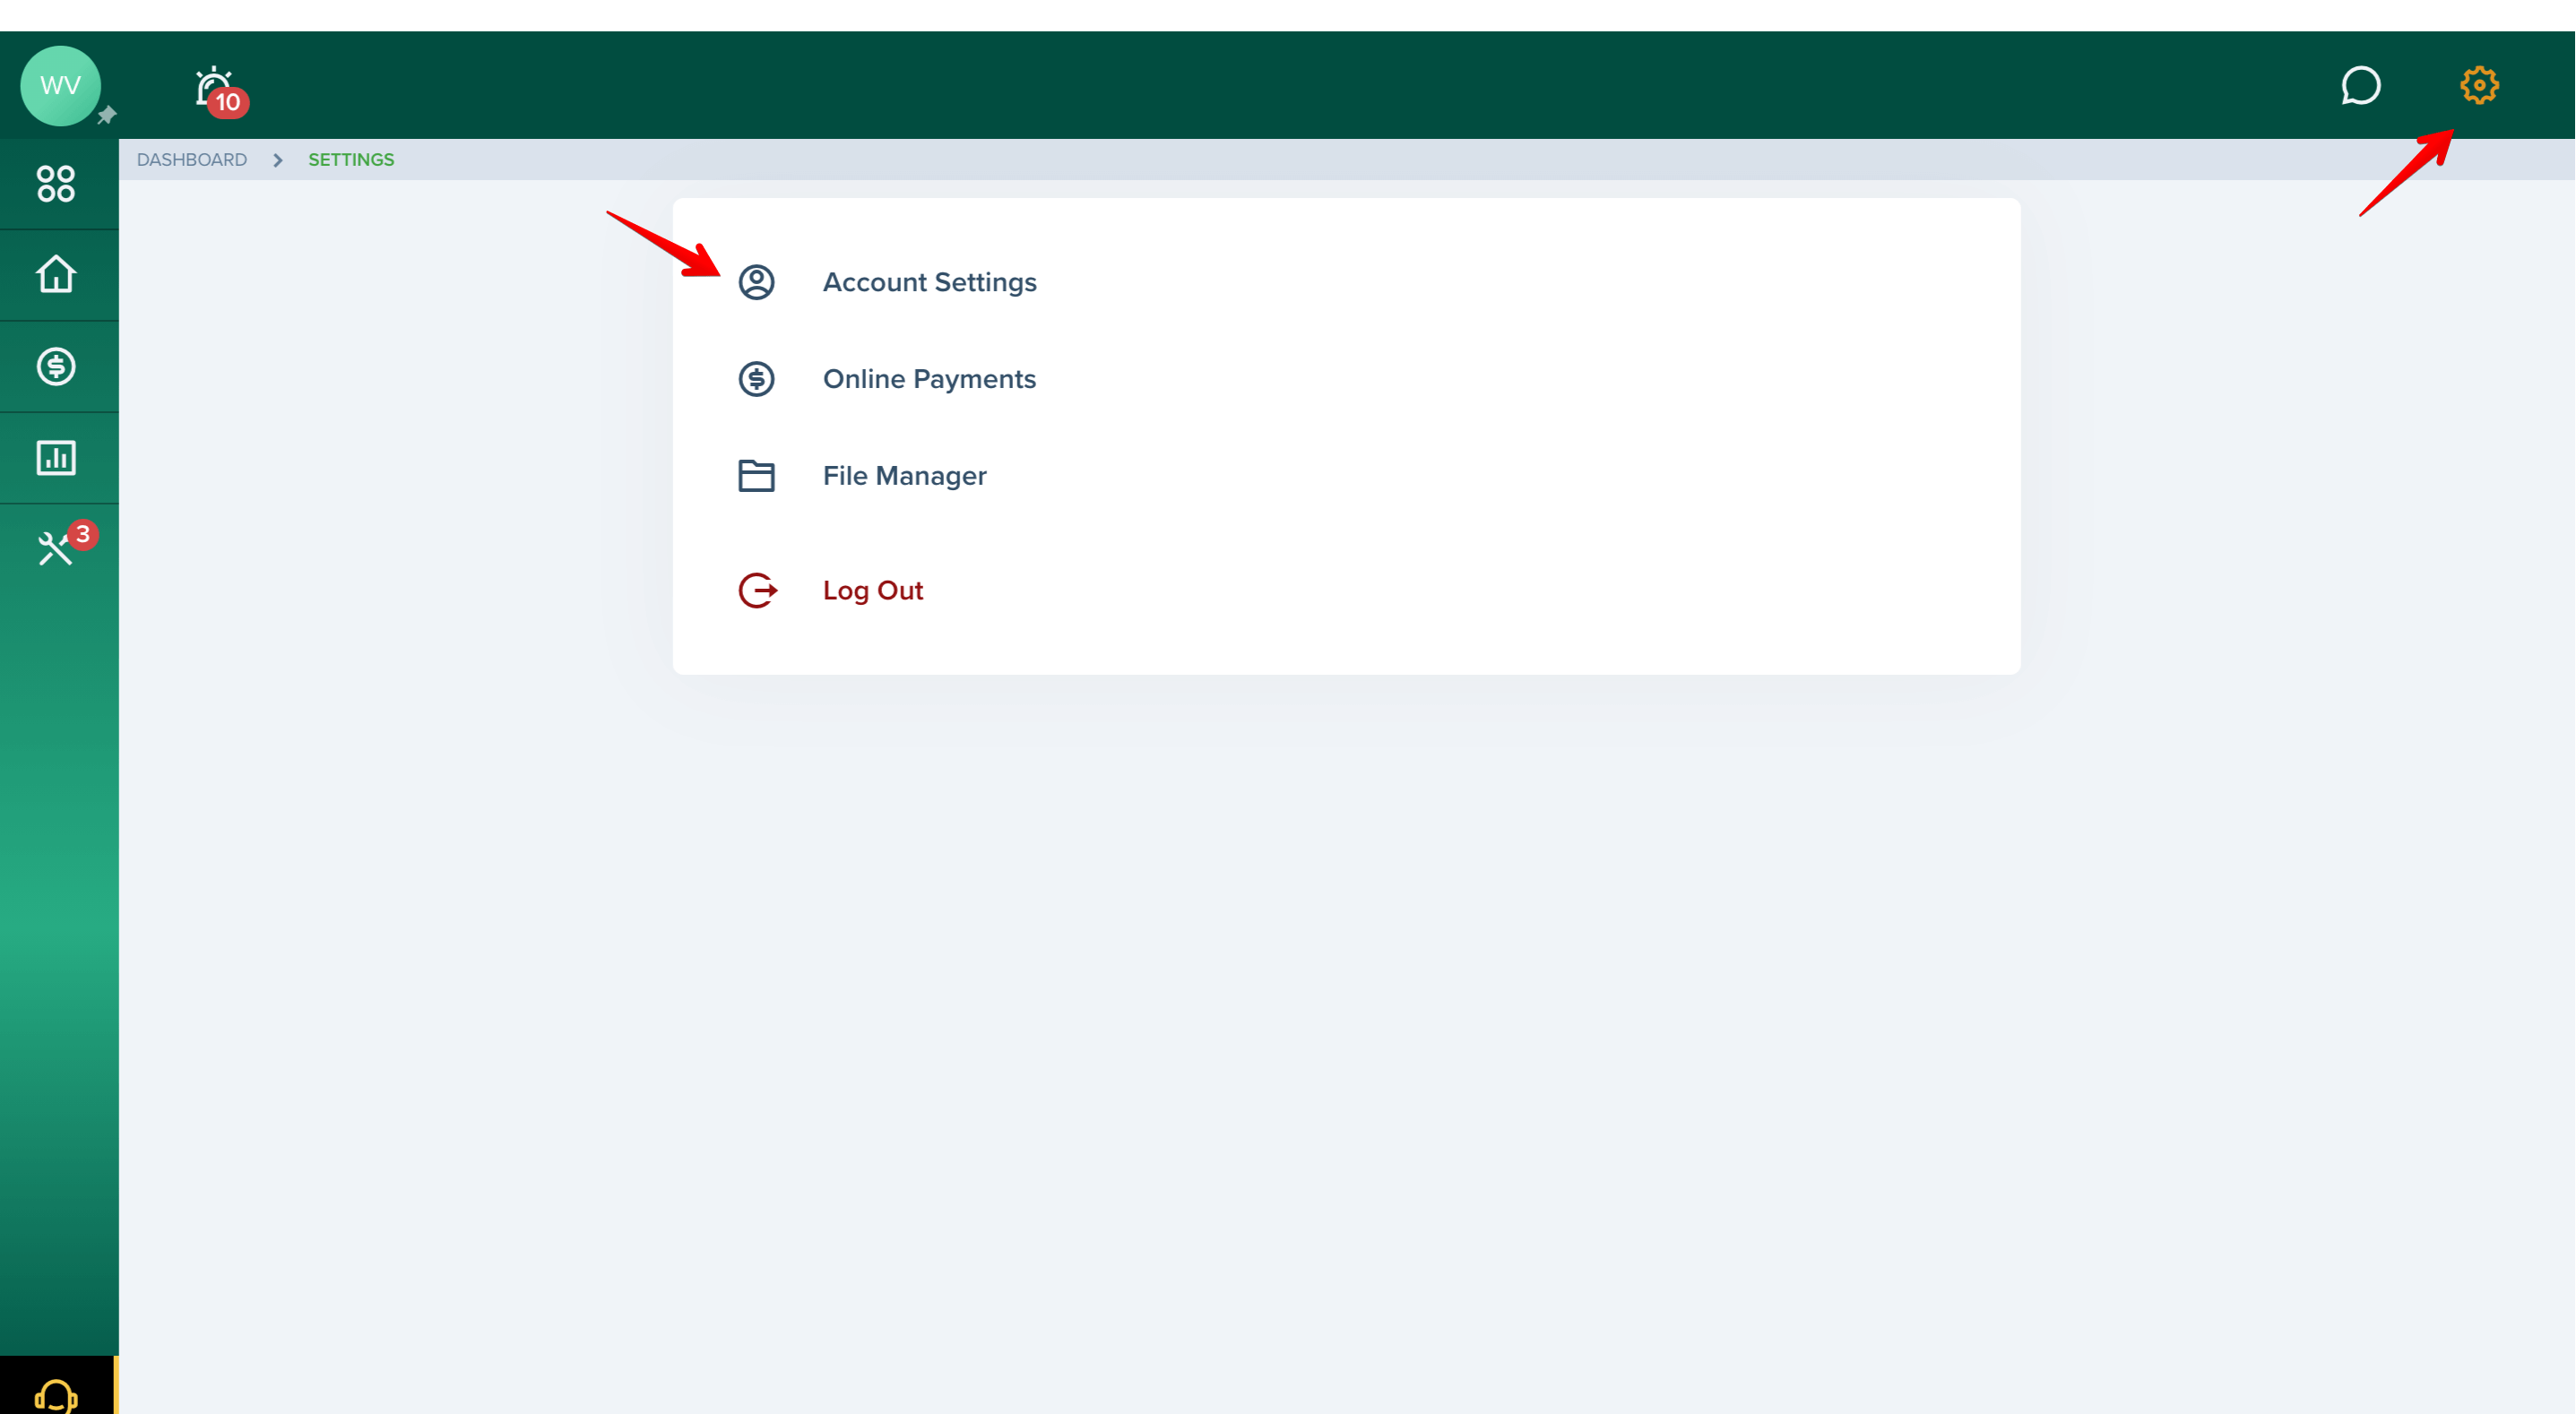Viewport: 2576px width, 1414px height.
Task: Open File Manager
Action: click(904, 476)
